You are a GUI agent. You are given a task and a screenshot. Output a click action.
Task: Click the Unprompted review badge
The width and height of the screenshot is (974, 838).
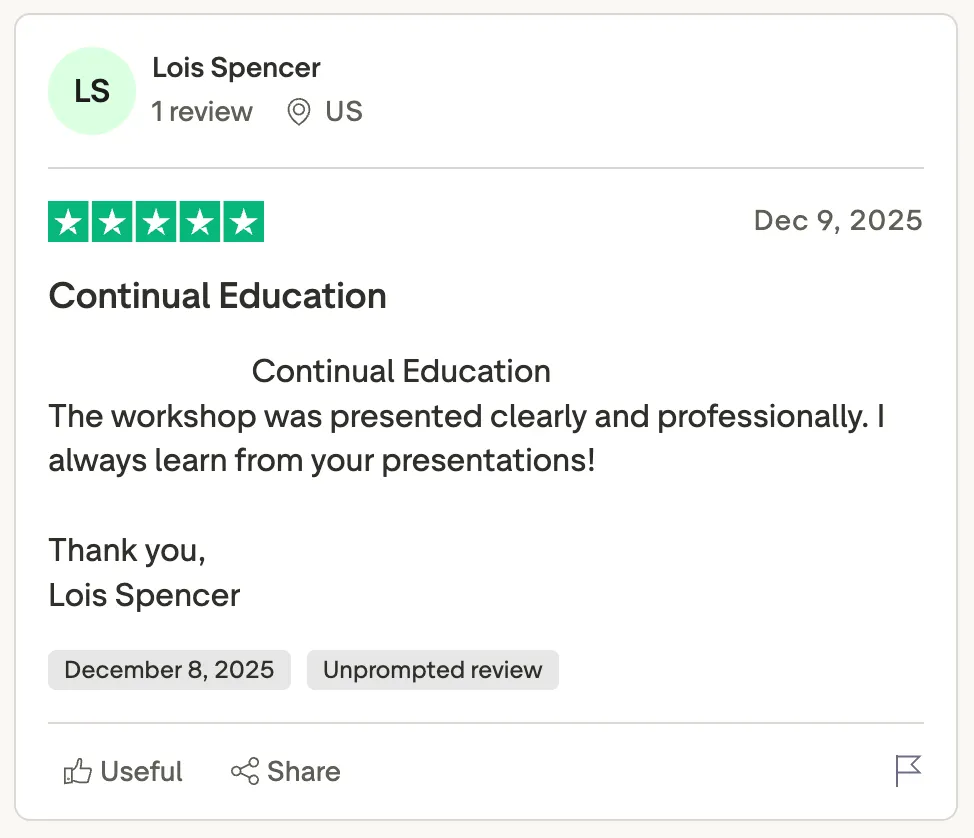(x=432, y=670)
